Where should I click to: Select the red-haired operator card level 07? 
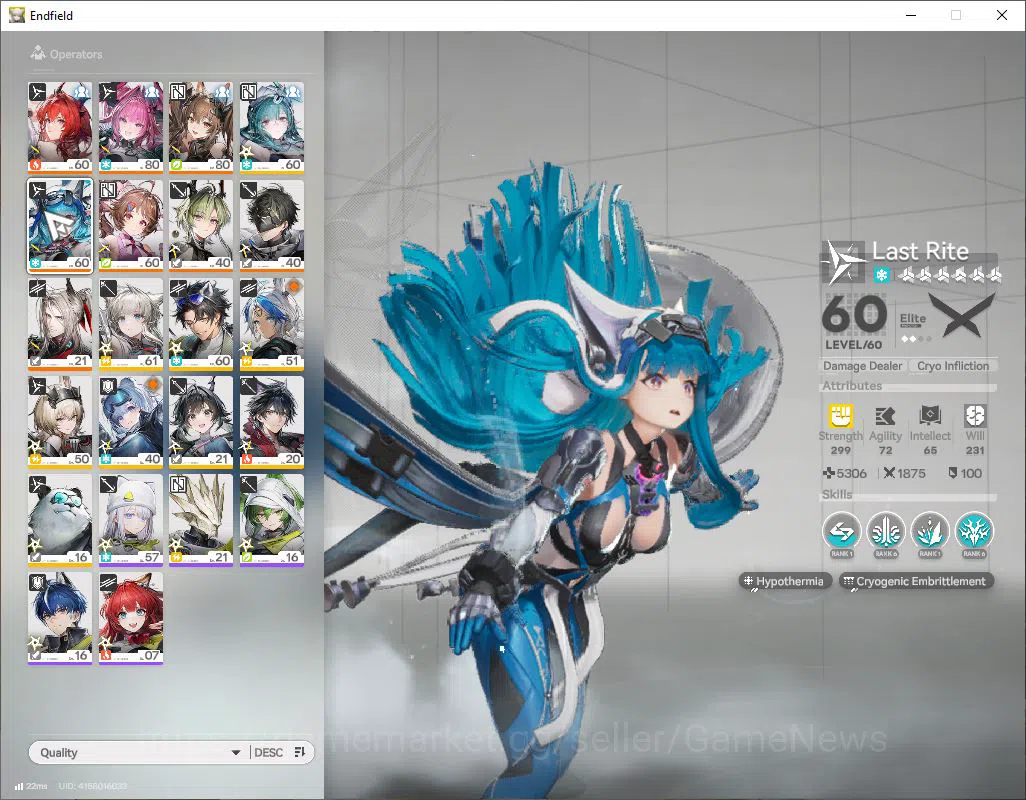(x=131, y=617)
